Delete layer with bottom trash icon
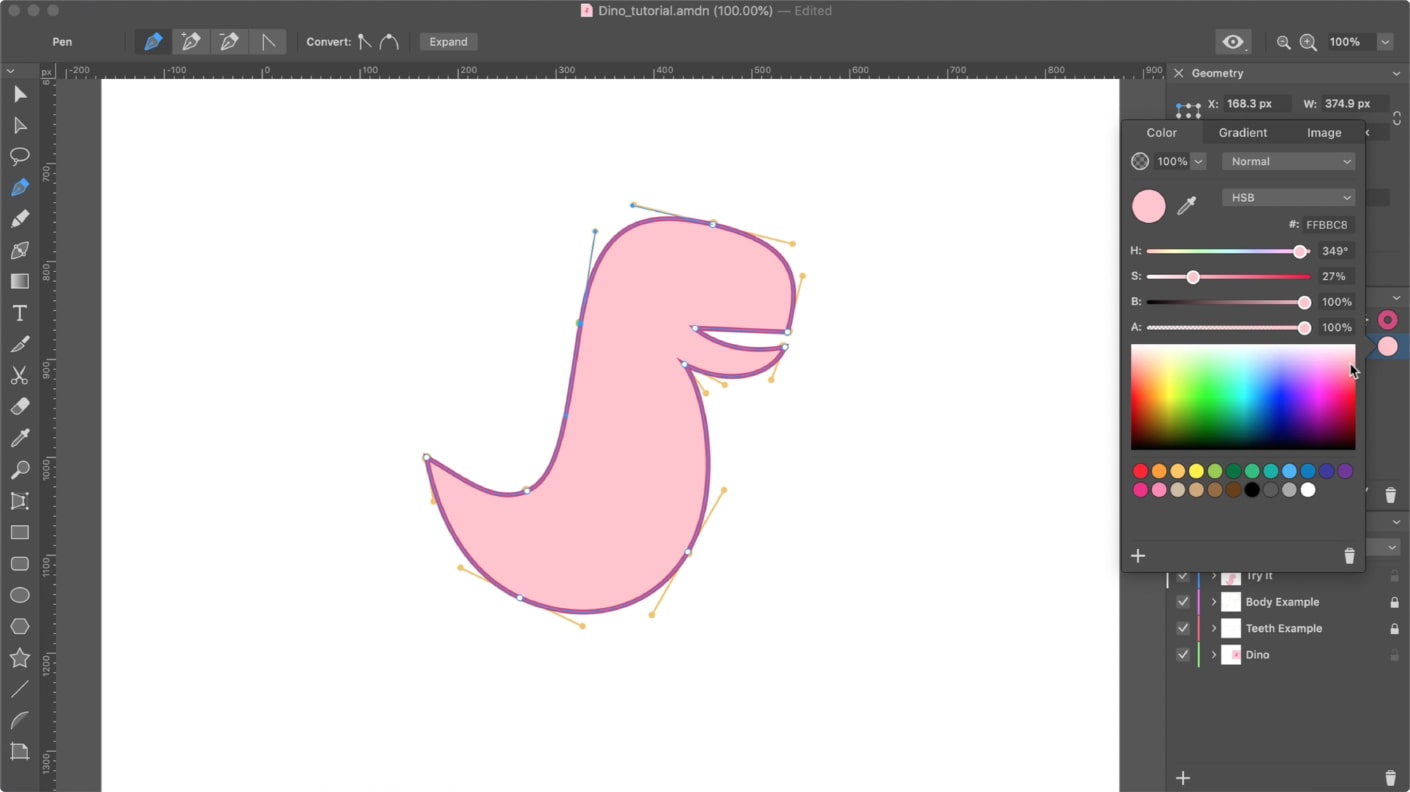 [x=1390, y=778]
